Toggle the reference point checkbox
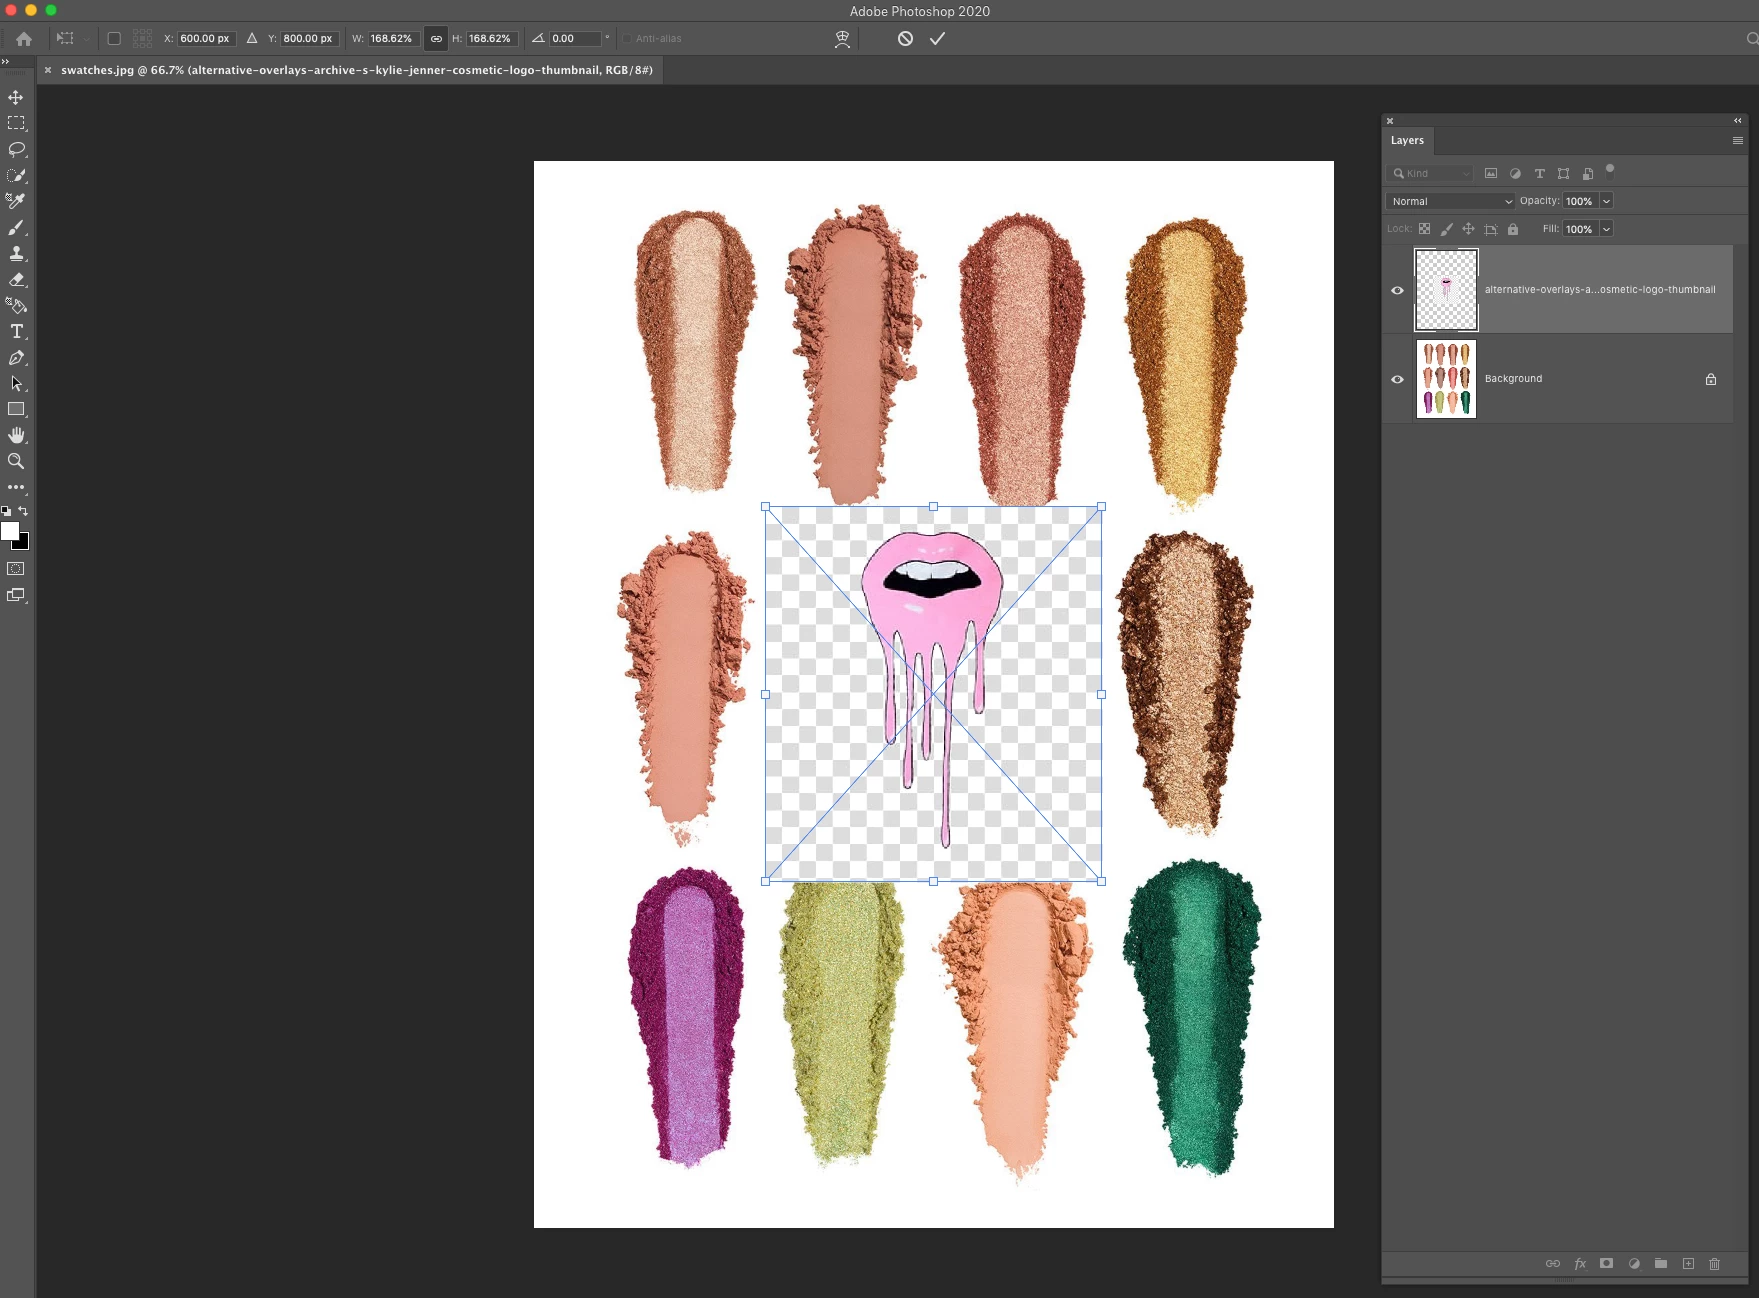 click(x=114, y=39)
